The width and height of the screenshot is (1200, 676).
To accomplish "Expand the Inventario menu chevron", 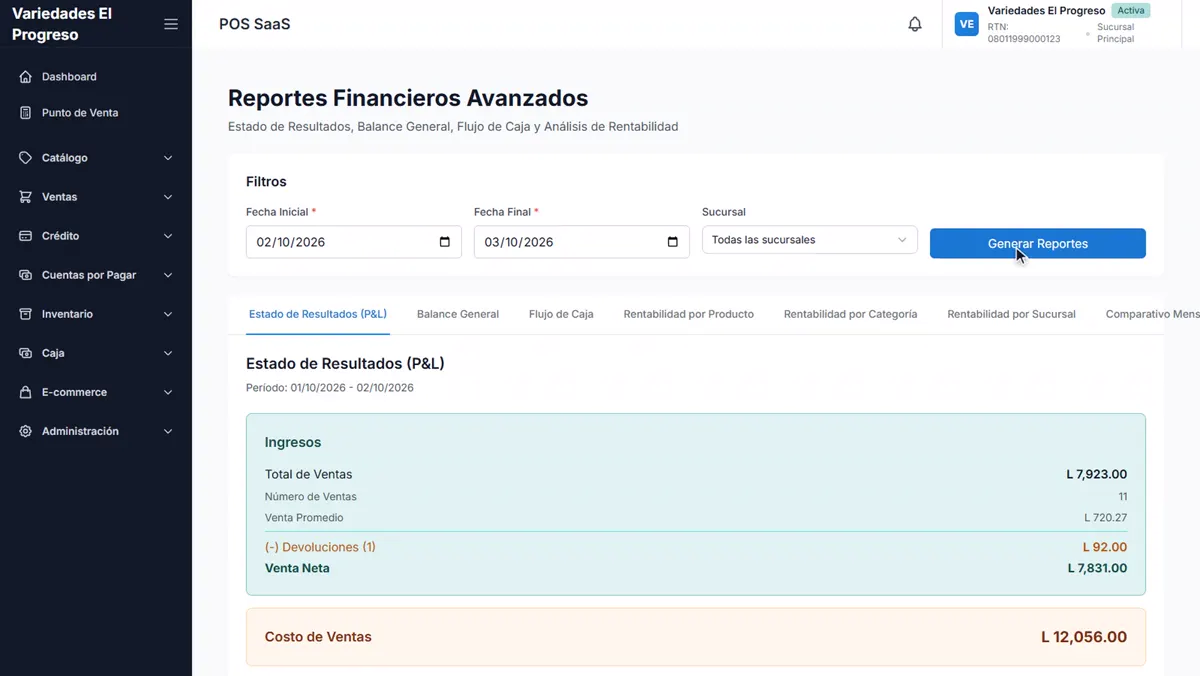I will (x=168, y=314).
